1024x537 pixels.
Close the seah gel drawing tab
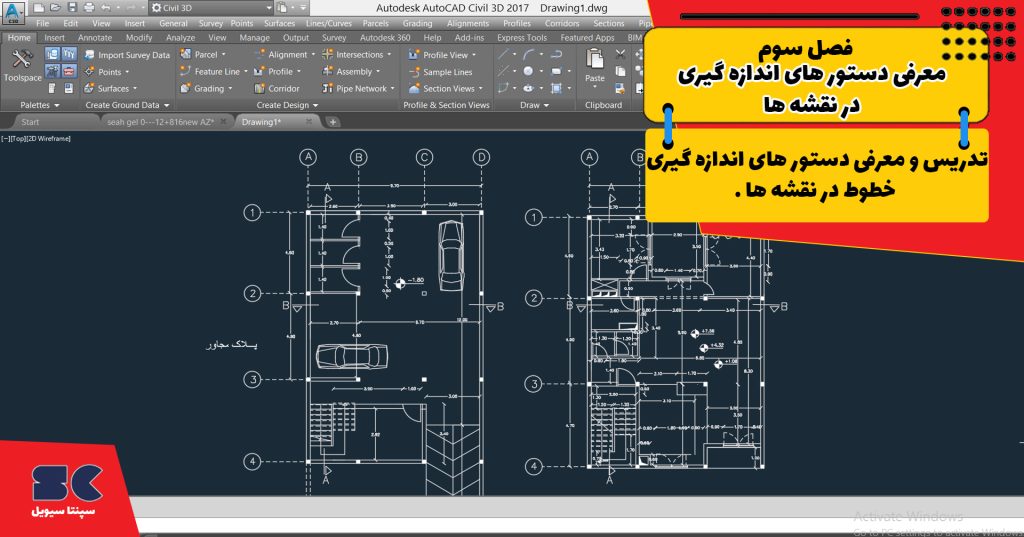click(223, 122)
